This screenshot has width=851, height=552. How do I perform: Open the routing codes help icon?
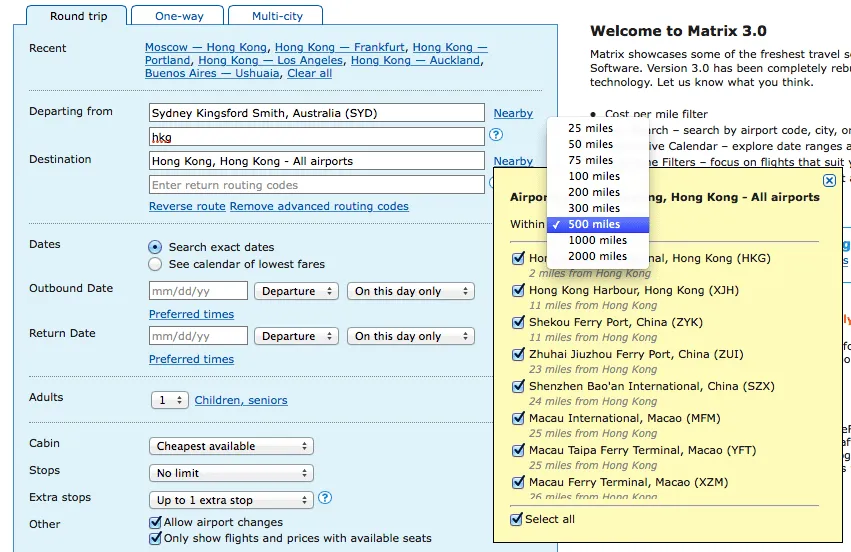tap(496, 135)
